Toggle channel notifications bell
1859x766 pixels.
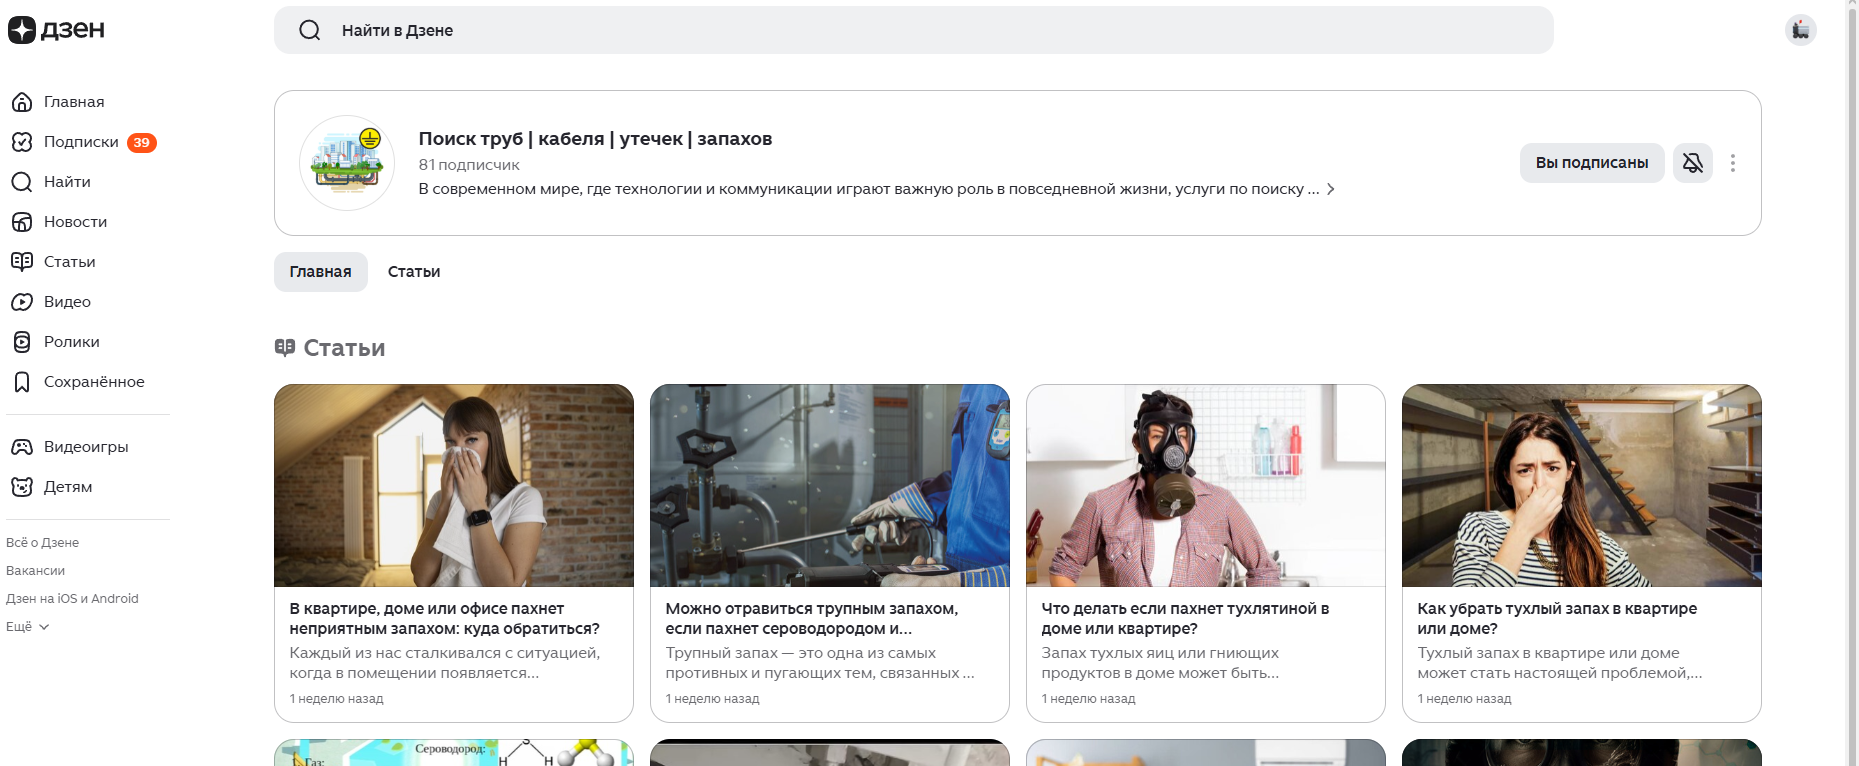[1692, 163]
